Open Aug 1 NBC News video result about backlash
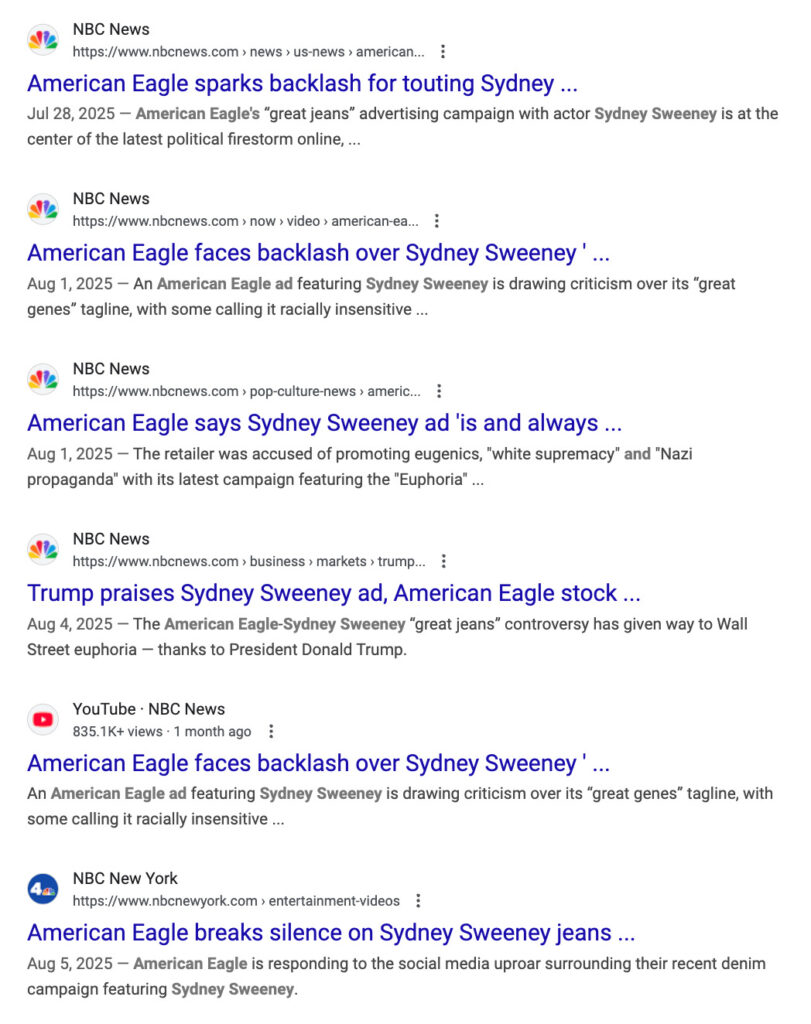The width and height of the screenshot is (811, 1024). pyautogui.click(x=319, y=253)
